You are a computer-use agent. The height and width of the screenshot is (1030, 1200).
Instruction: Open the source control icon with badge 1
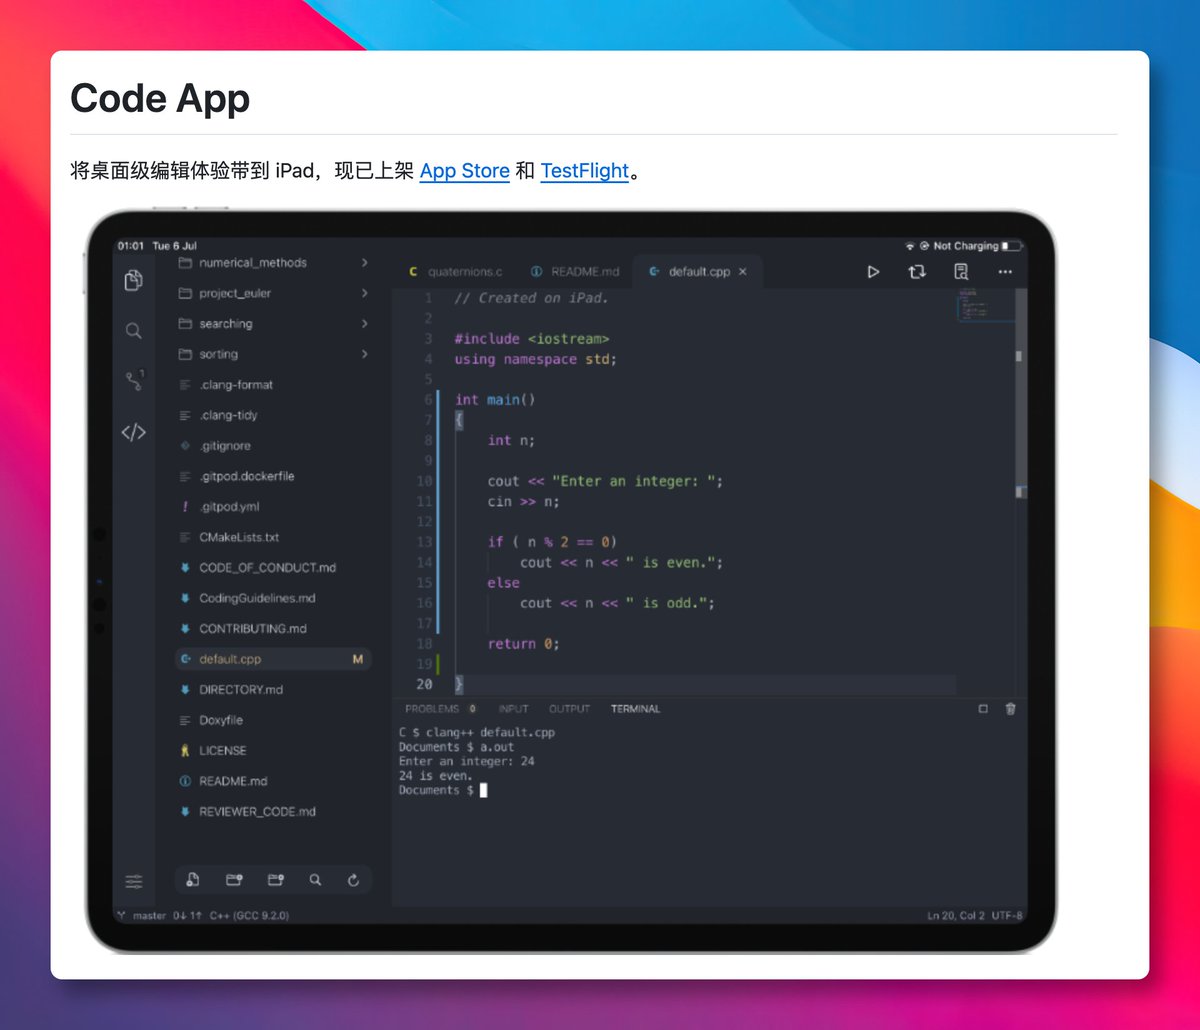coord(134,381)
